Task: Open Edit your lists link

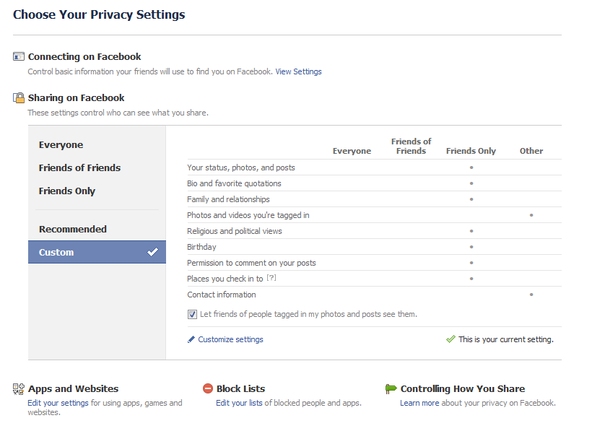Action: tap(239, 403)
